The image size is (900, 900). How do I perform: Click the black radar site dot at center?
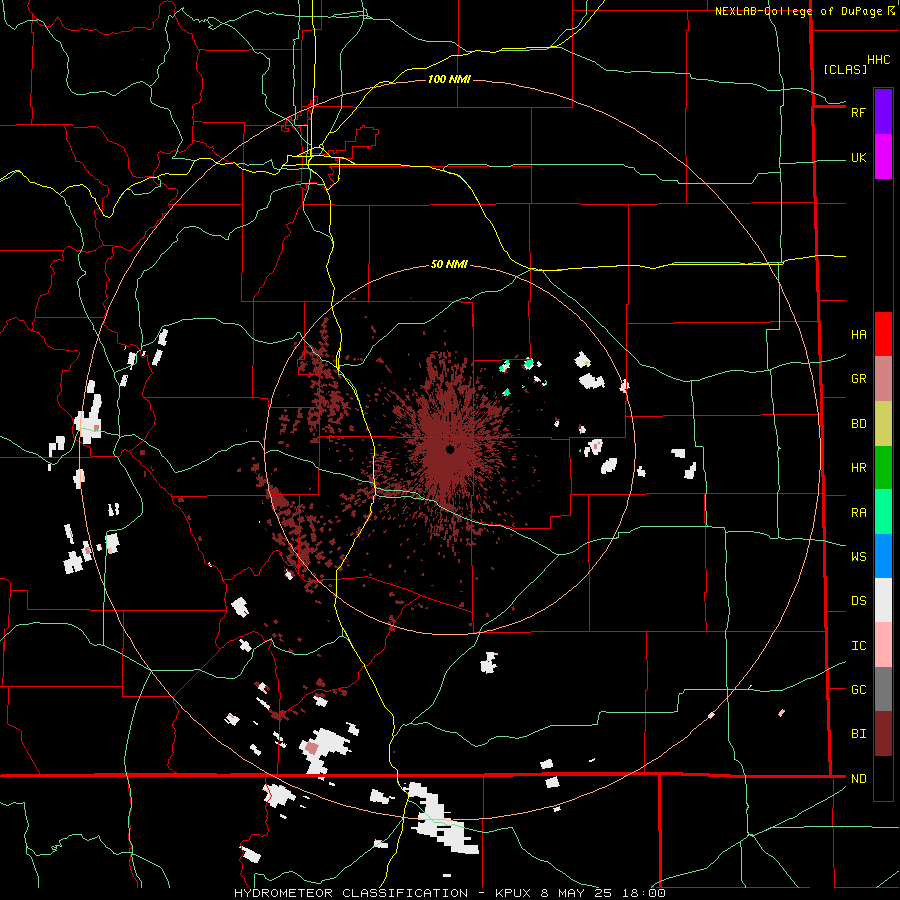450,449
